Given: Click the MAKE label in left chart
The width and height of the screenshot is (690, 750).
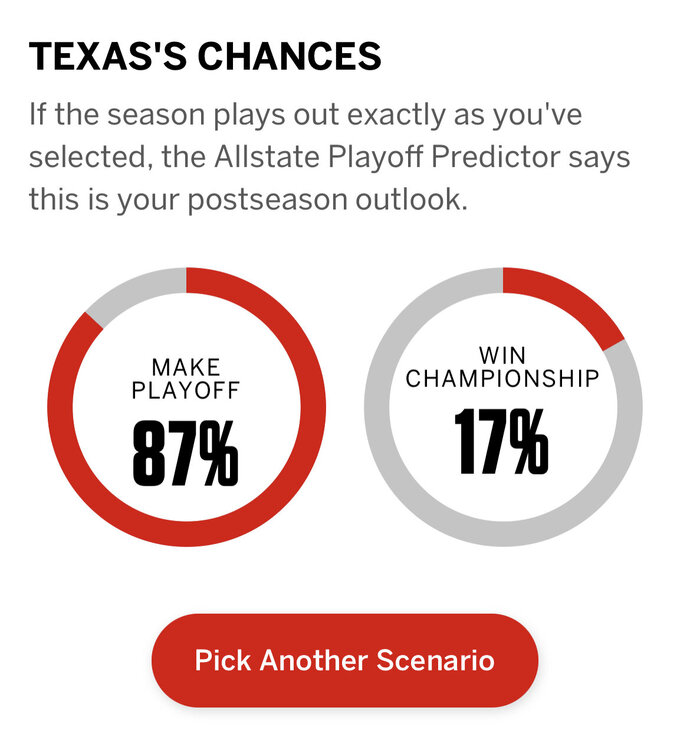Looking at the screenshot, I should [x=186, y=367].
